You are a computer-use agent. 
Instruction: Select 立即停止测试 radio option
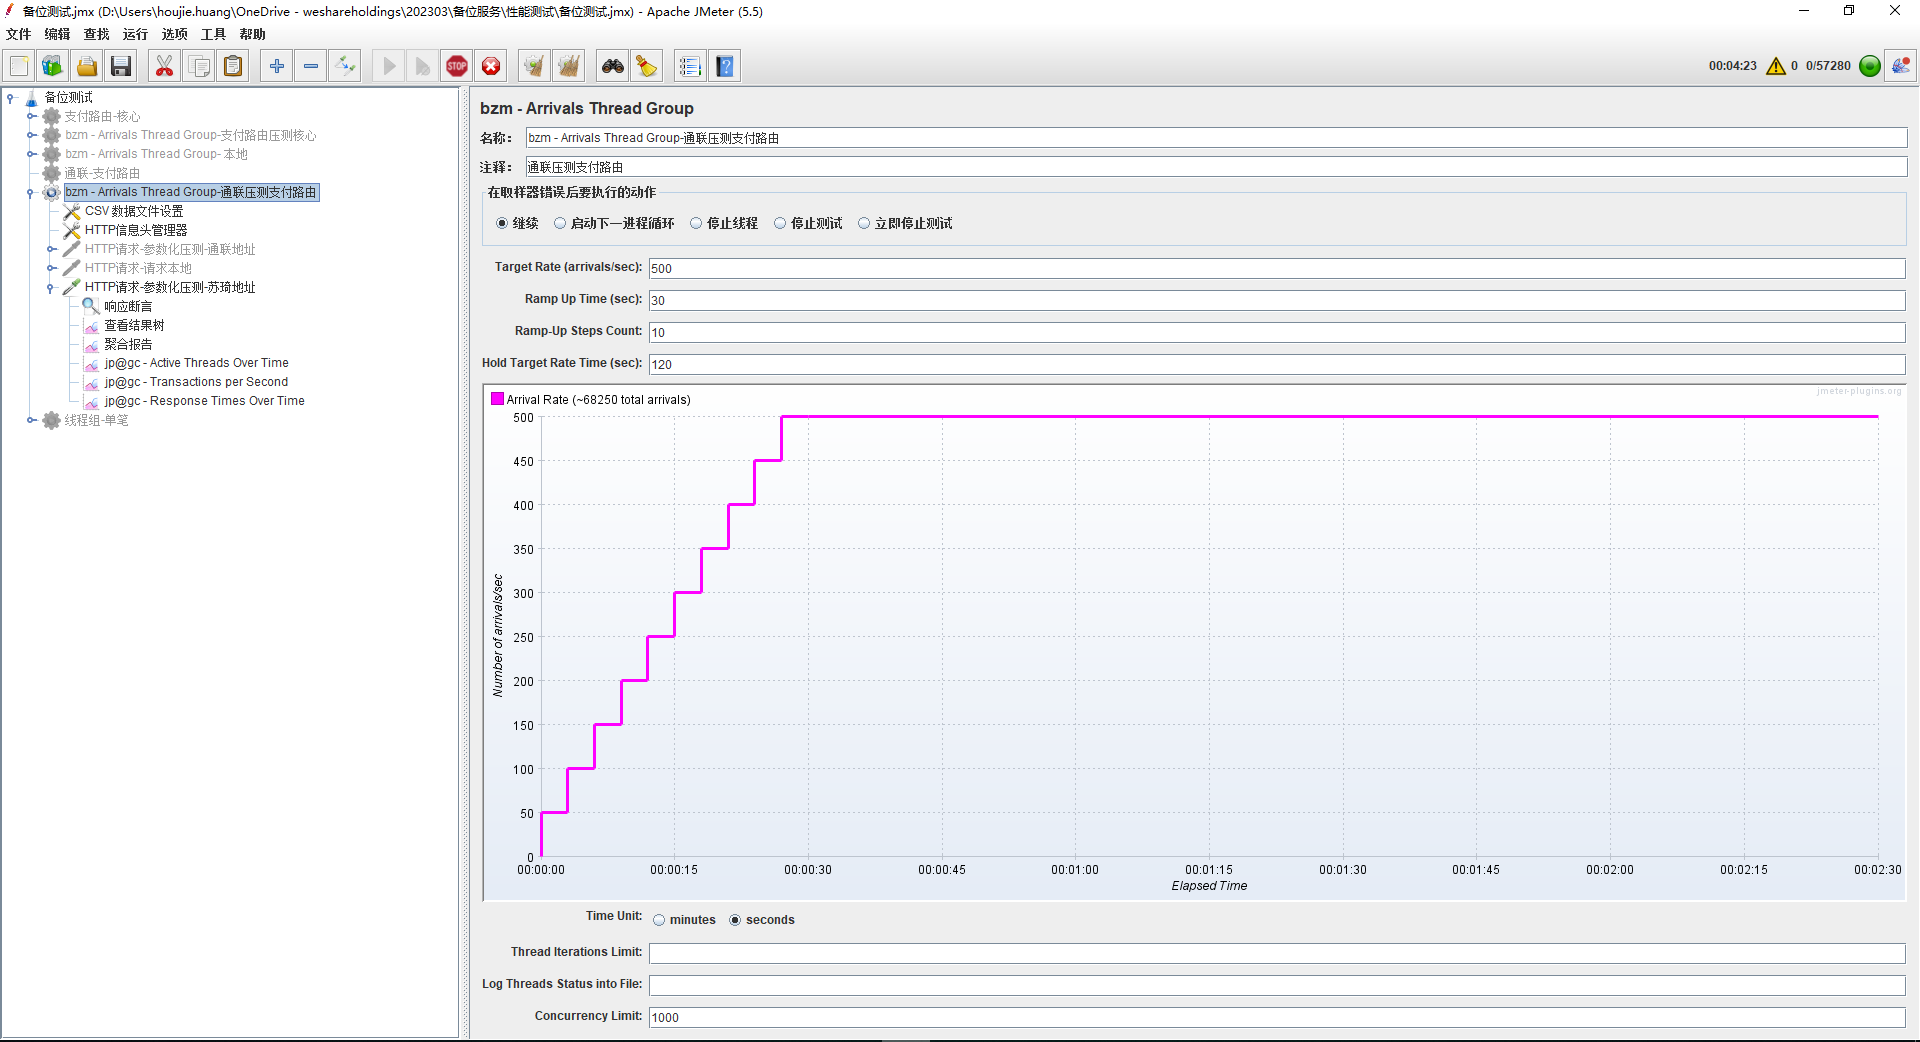[864, 223]
